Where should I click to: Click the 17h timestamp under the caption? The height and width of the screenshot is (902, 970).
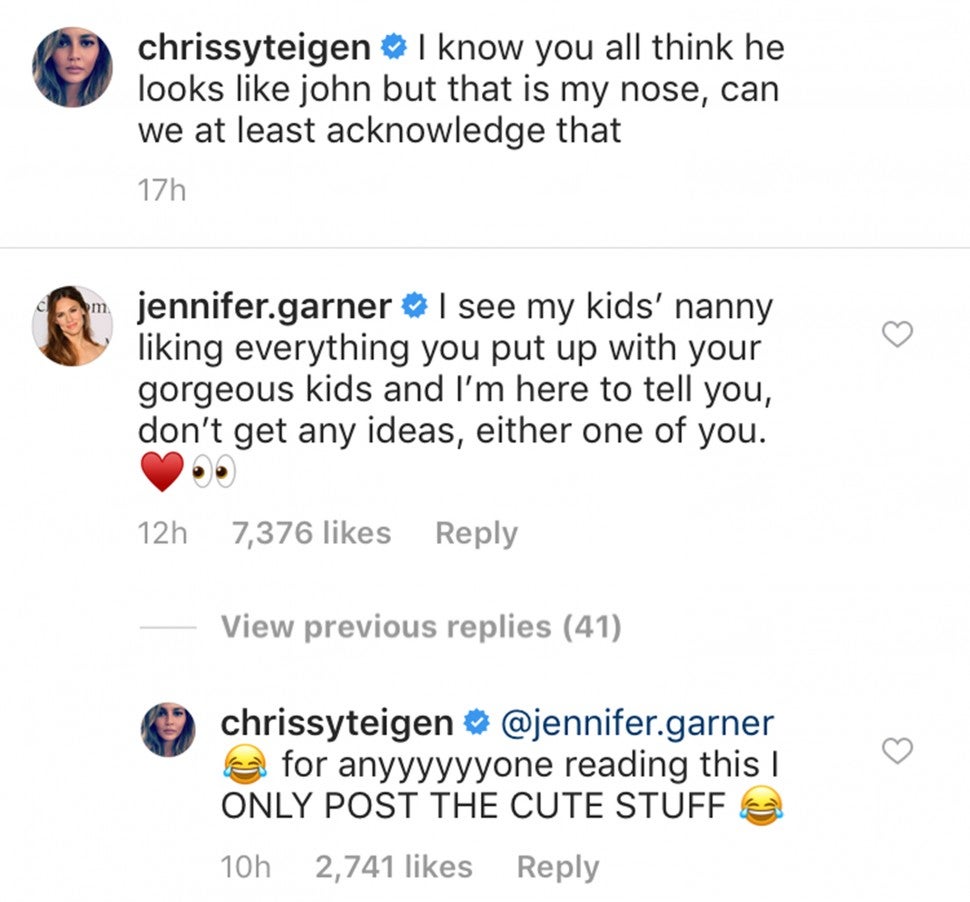point(162,190)
